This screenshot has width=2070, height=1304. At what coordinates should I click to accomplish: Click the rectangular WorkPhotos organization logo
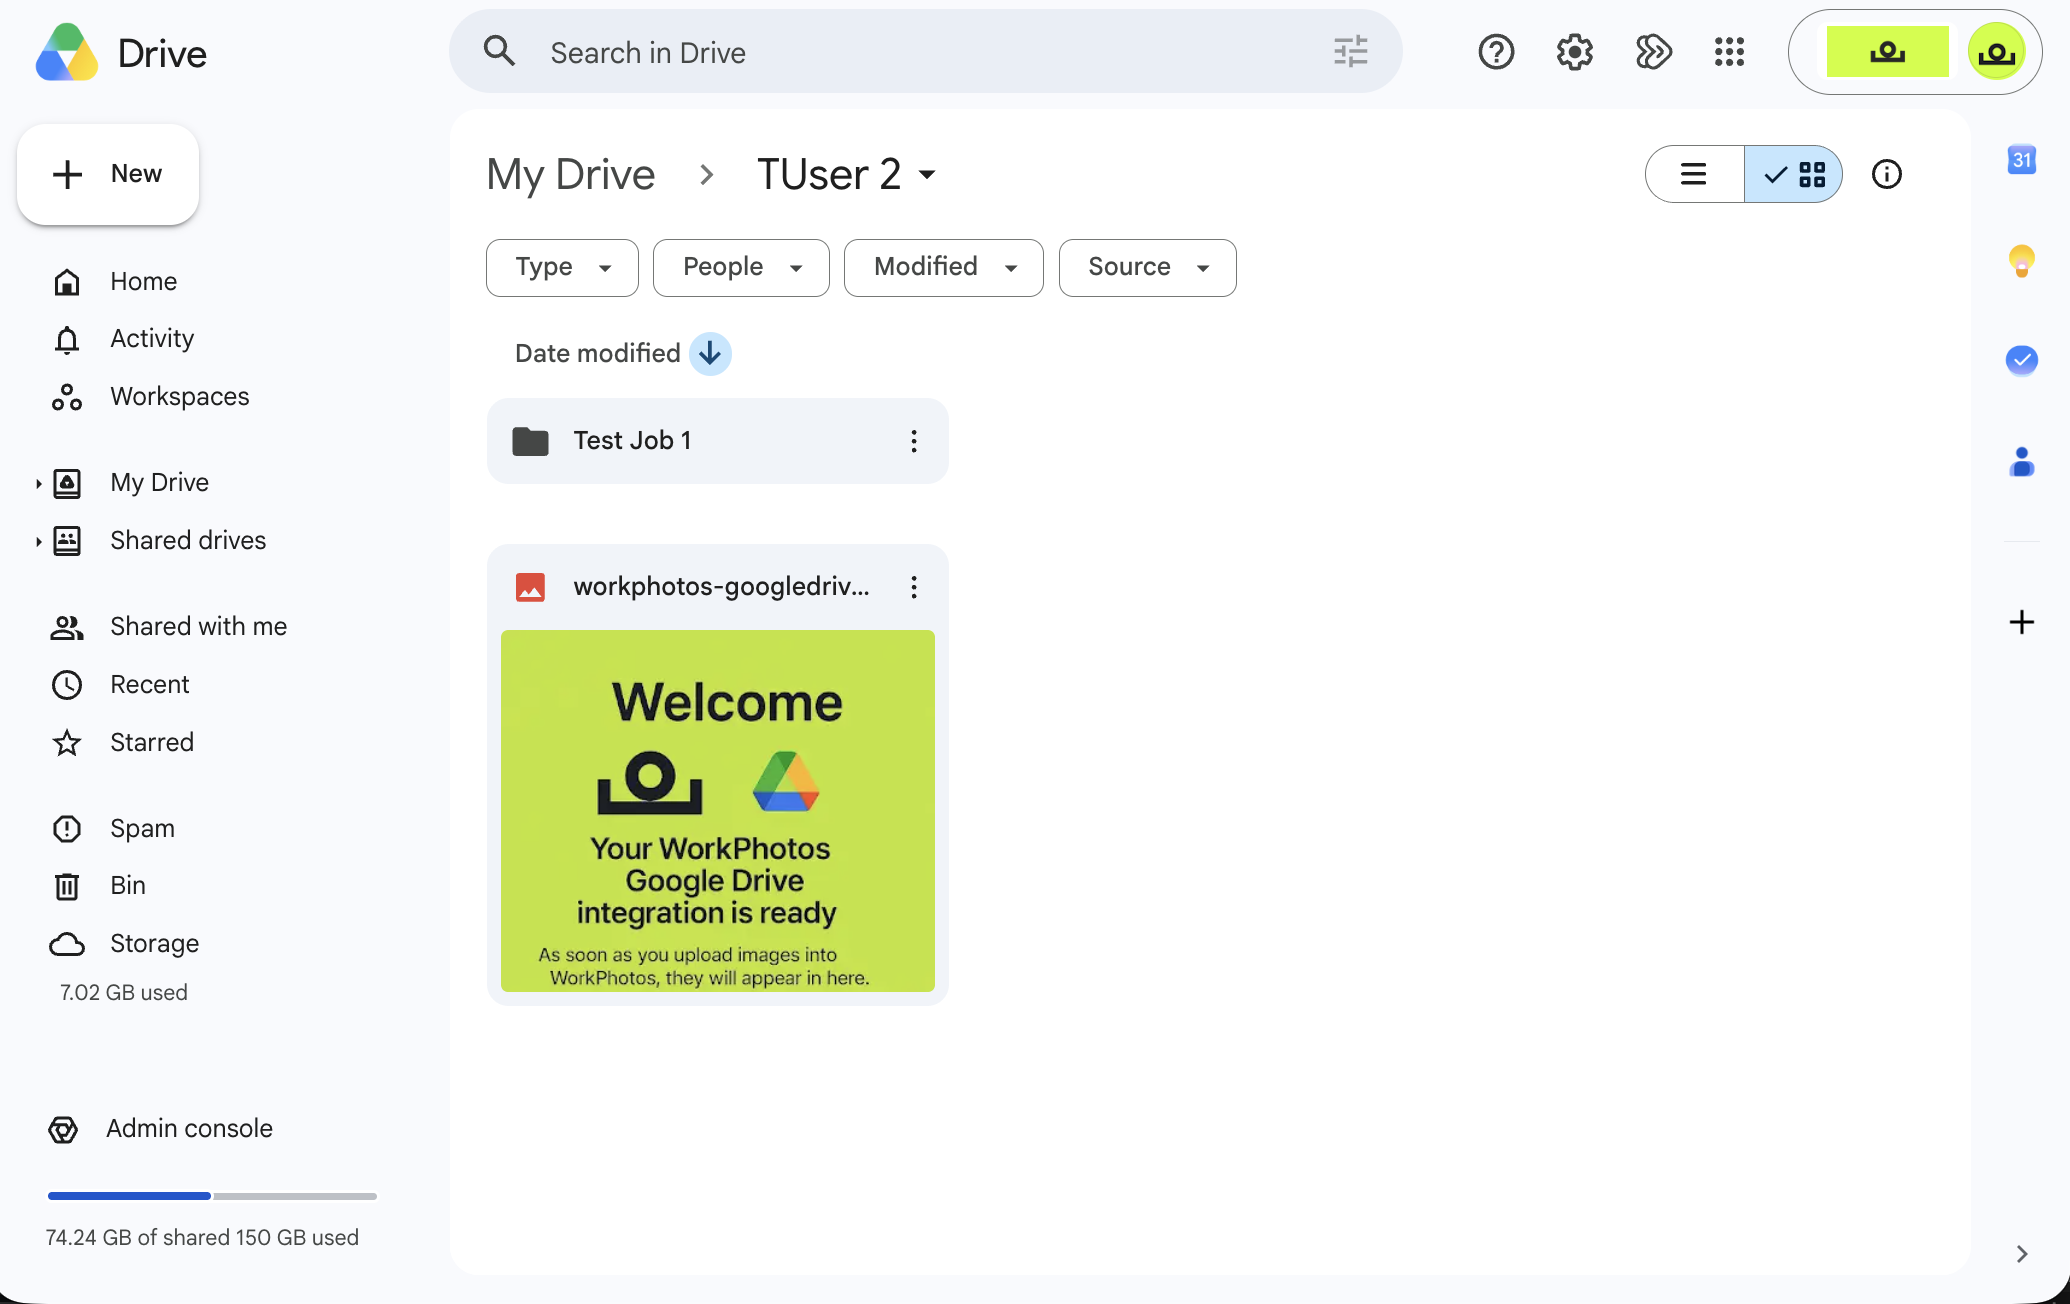pyautogui.click(x=1887, y=52)
